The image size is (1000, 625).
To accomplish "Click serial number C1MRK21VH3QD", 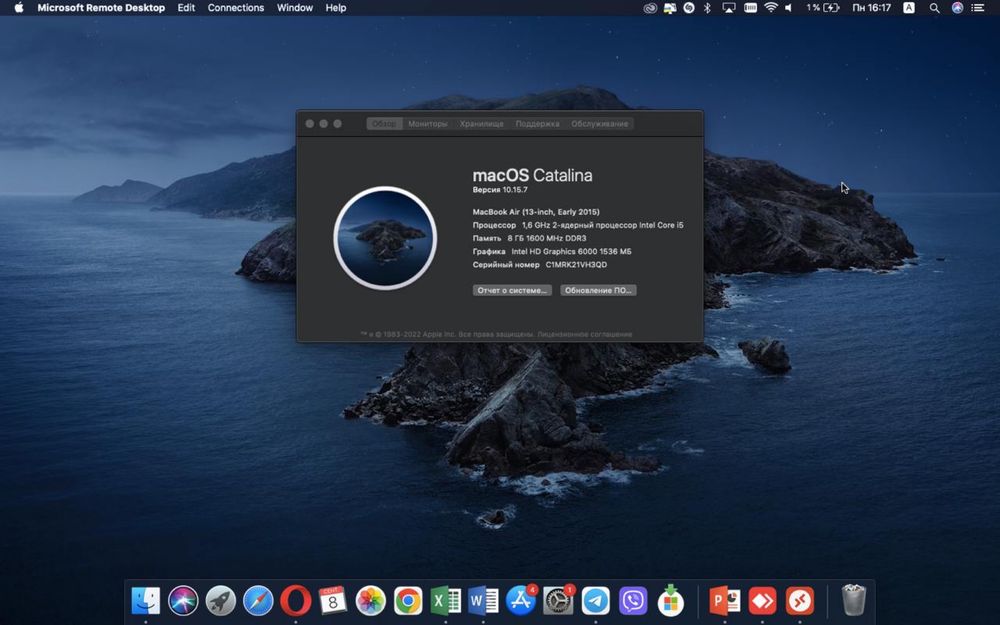I will coord(576,265).
